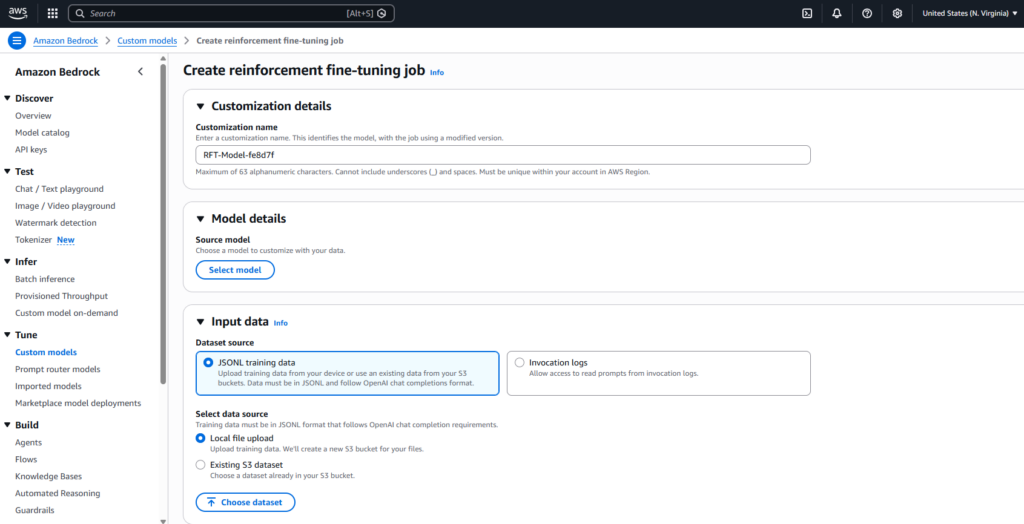This screenshot has height=524, width=1024.
Task: Click the sidebar vertical scrollbar
Action: (163, 220)
